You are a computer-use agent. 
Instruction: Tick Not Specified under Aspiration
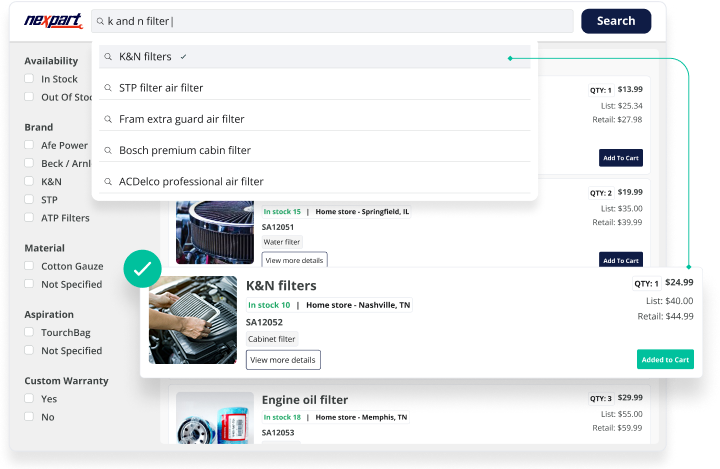pyautogui.click(x=29, y=350)
